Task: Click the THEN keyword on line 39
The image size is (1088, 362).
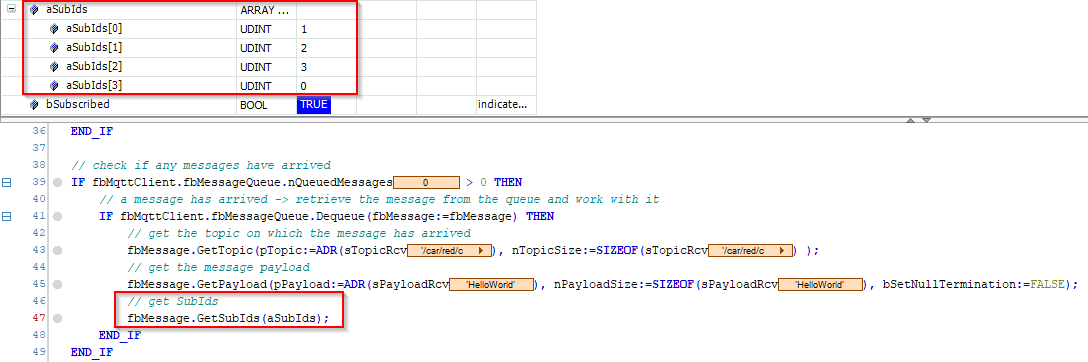Action: (508, 182)
